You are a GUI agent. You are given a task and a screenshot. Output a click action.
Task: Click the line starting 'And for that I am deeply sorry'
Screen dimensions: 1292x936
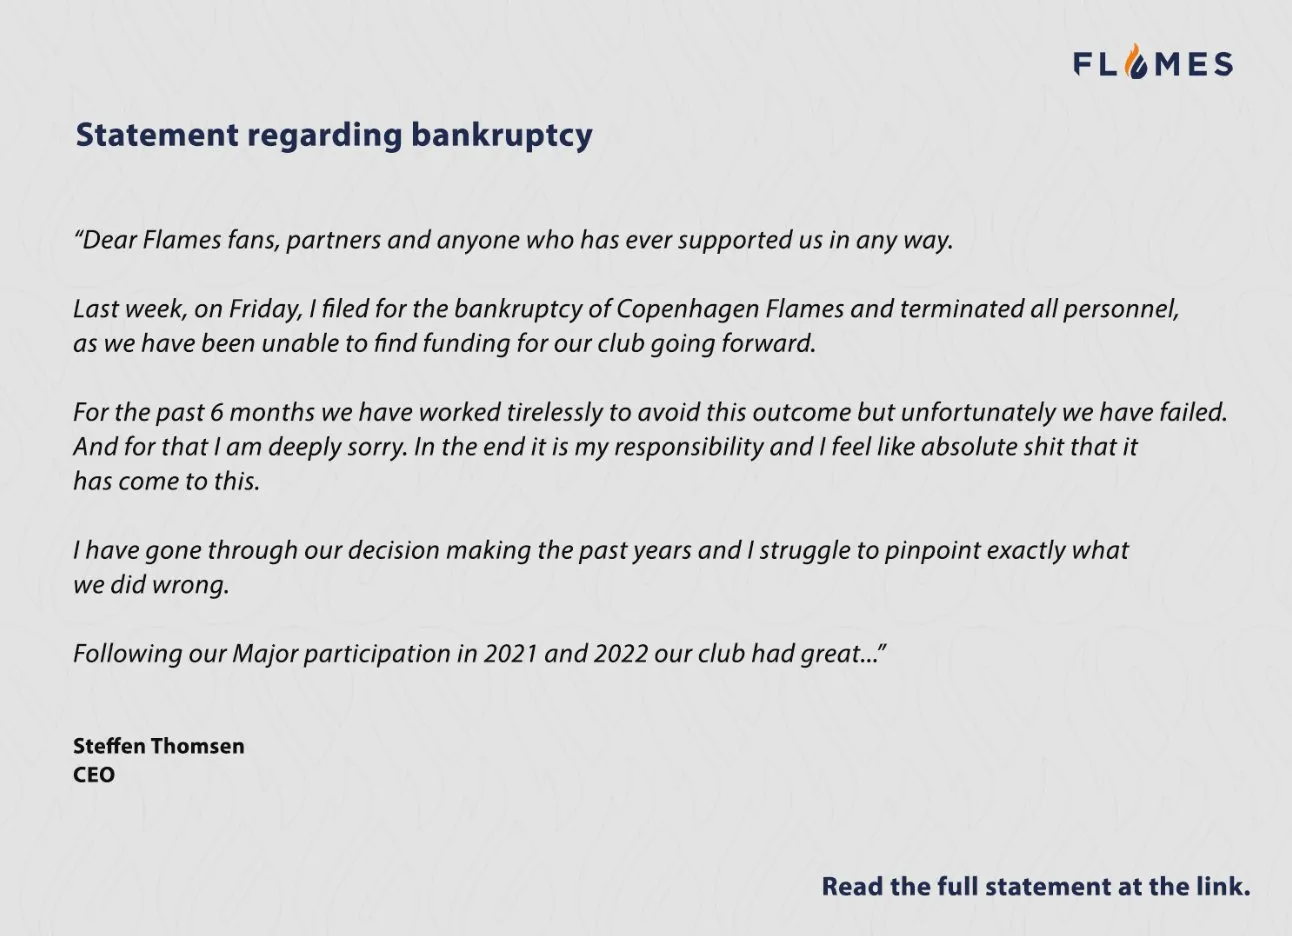pos(605,446)
